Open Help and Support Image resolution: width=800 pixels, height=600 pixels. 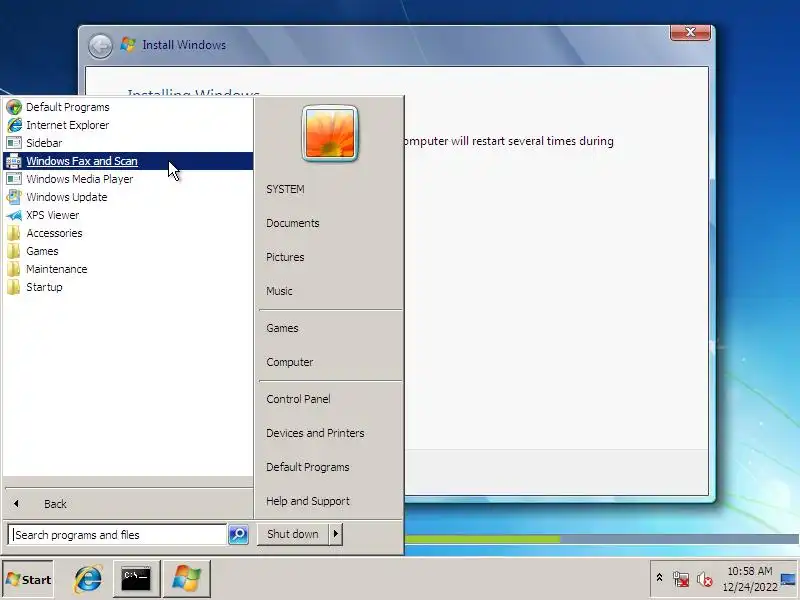tap(308, 501)
